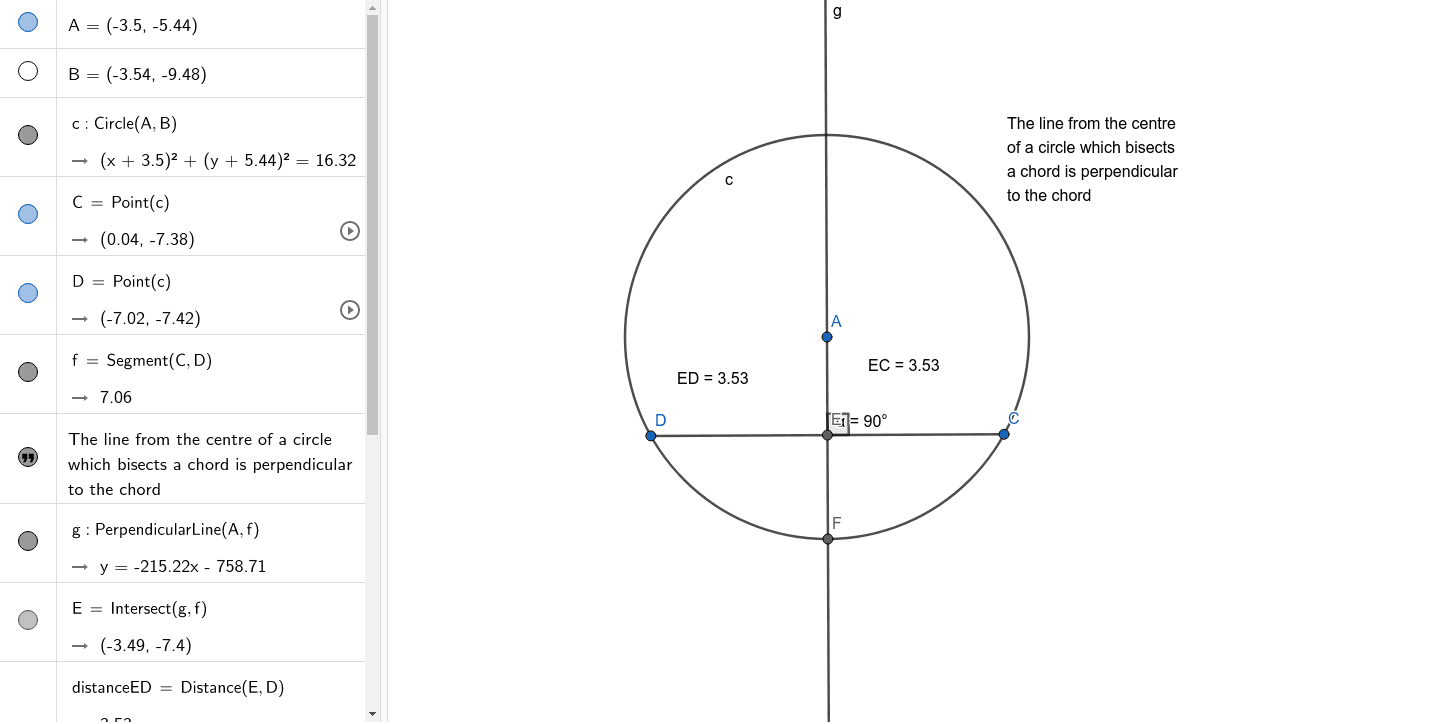Select the g : PerpendicularLine(A, f) definition
Image resolution: width=1440 pixels, height=724 pixels.
point(166,529)
